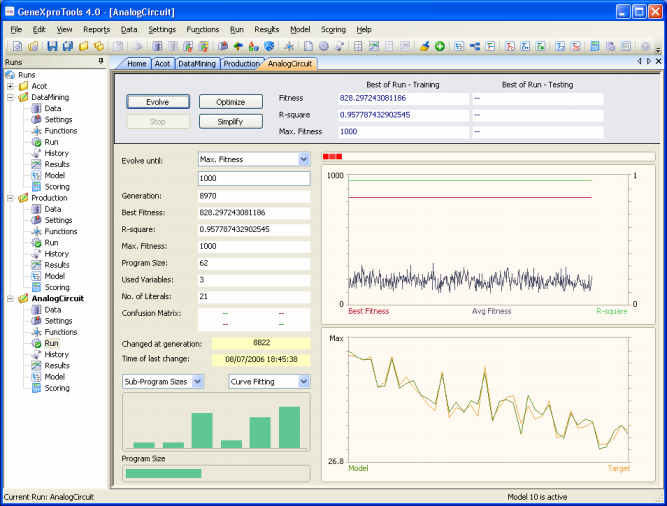Screen dimensions: 667x506
Task: Click the Simplify button
Action: tap(231, 122)
